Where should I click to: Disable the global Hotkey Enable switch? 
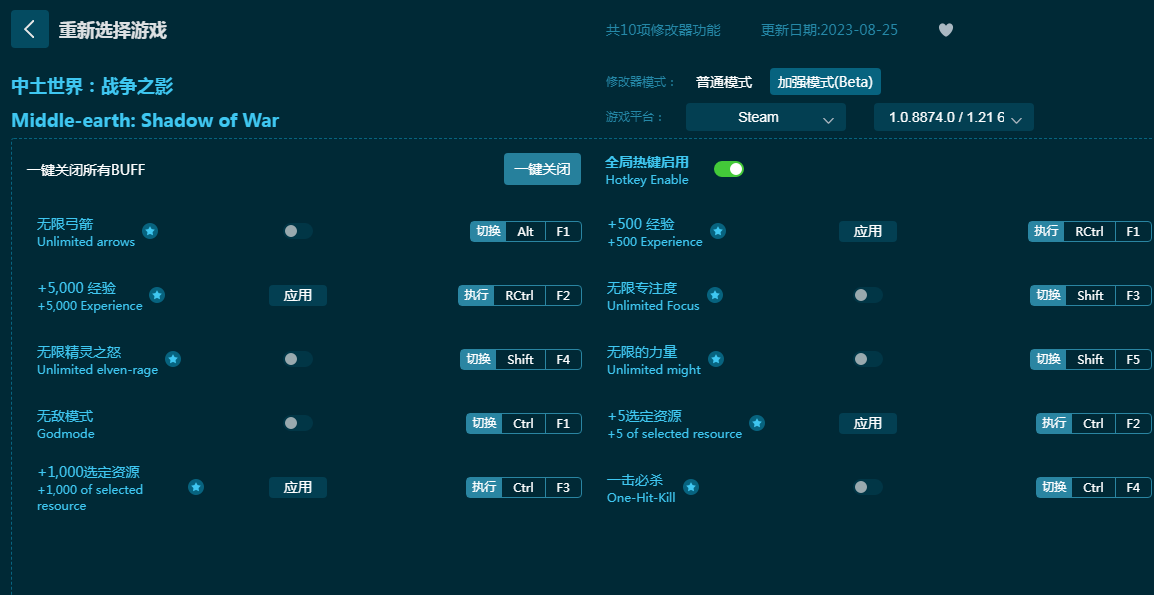point(729,169)
